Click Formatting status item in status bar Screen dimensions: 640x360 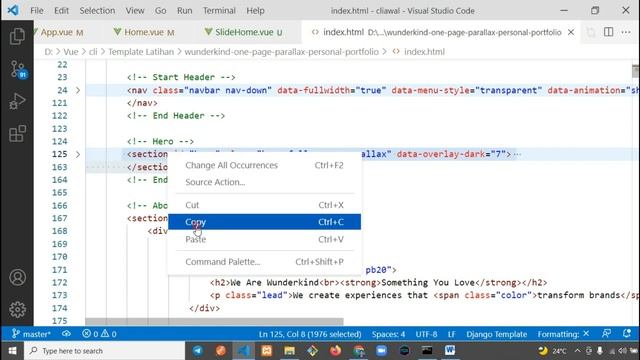(563, 334)
